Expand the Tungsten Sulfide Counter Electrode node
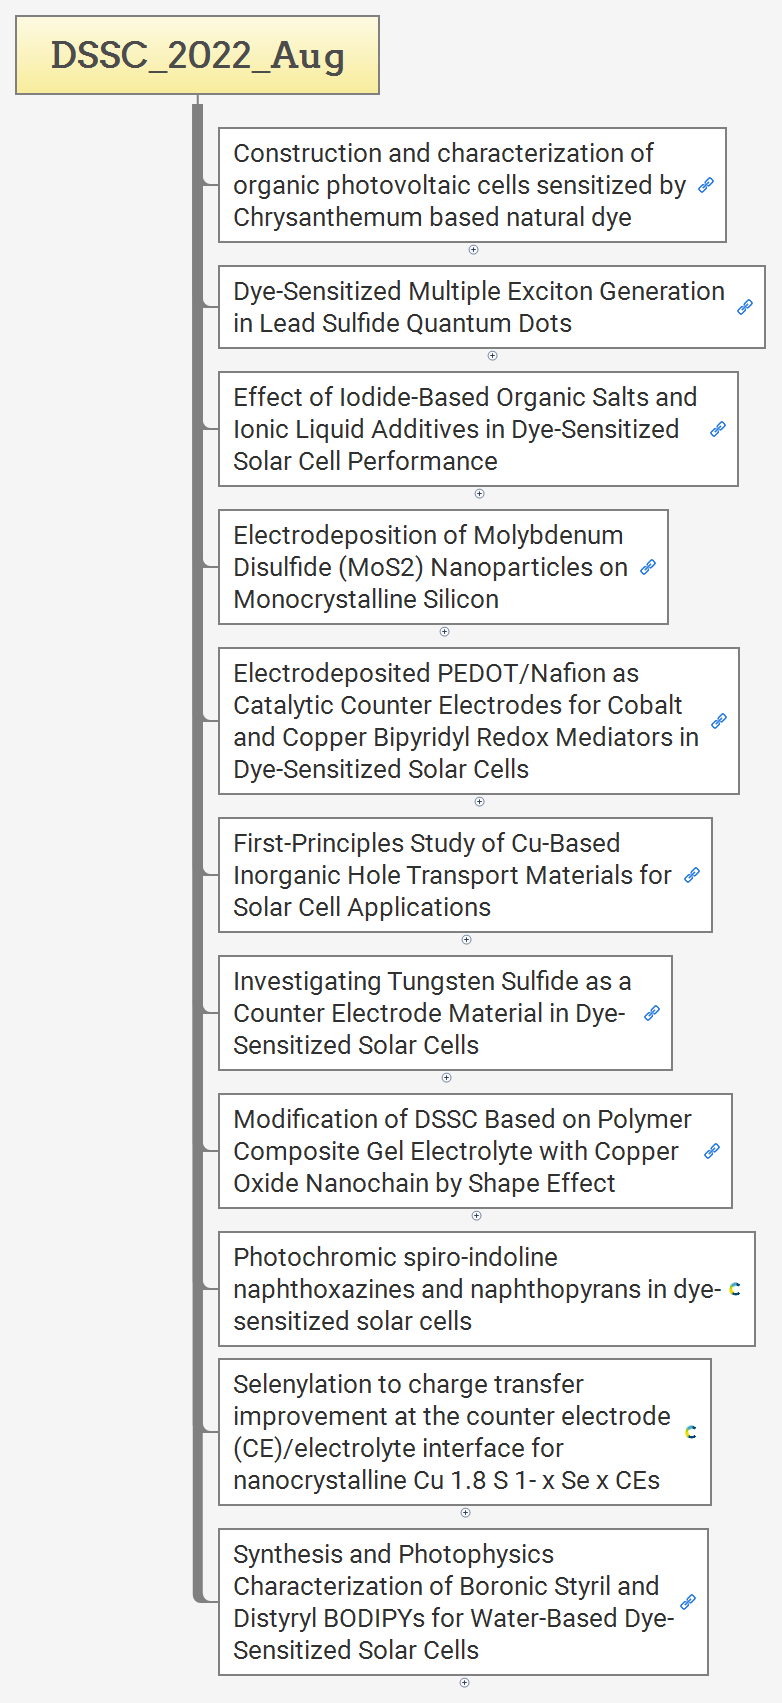The height and width of the screenshot is (1703, 782). [x=447, y=1078]
